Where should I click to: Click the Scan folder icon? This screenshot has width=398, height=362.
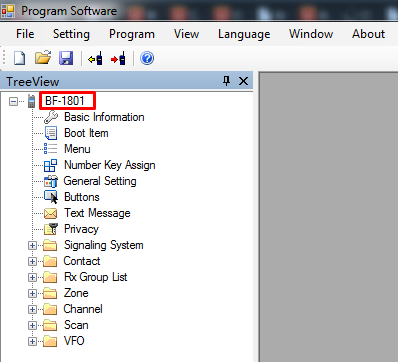[50, 325]
